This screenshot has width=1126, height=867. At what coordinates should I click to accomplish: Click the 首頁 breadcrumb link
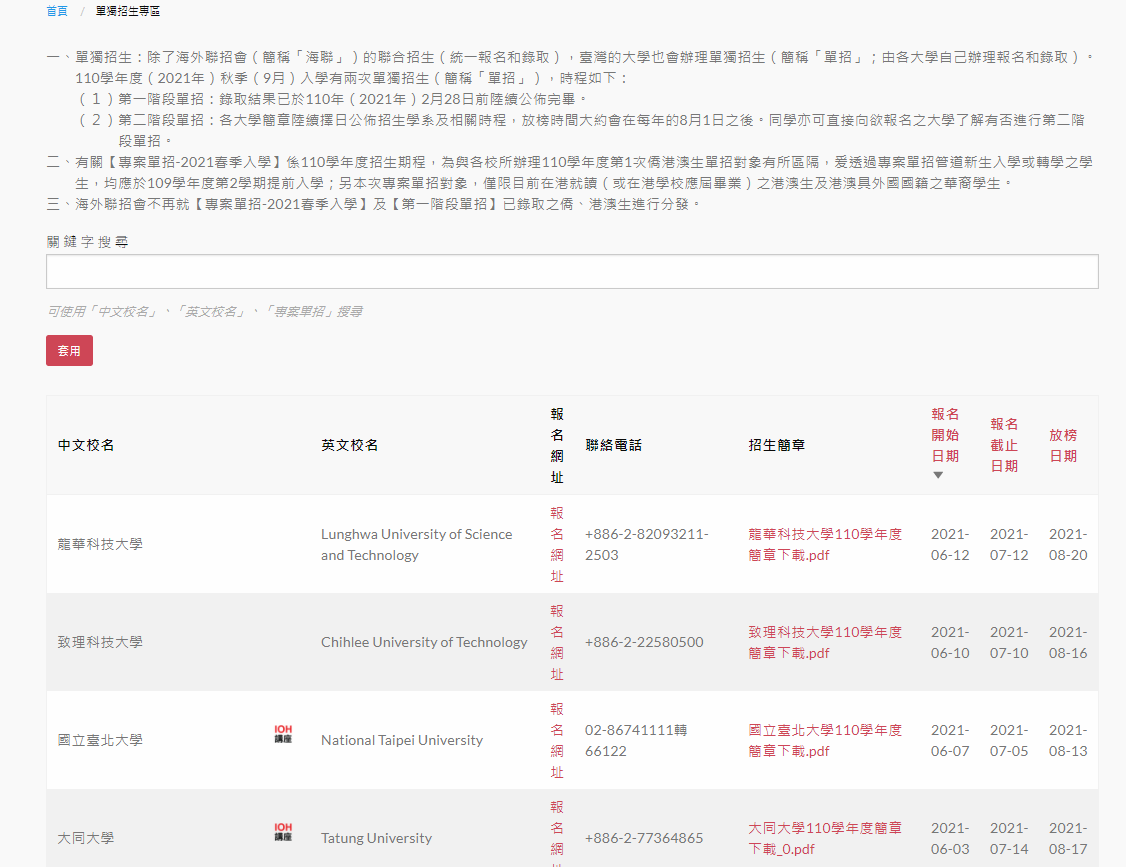tap(57, 11)
